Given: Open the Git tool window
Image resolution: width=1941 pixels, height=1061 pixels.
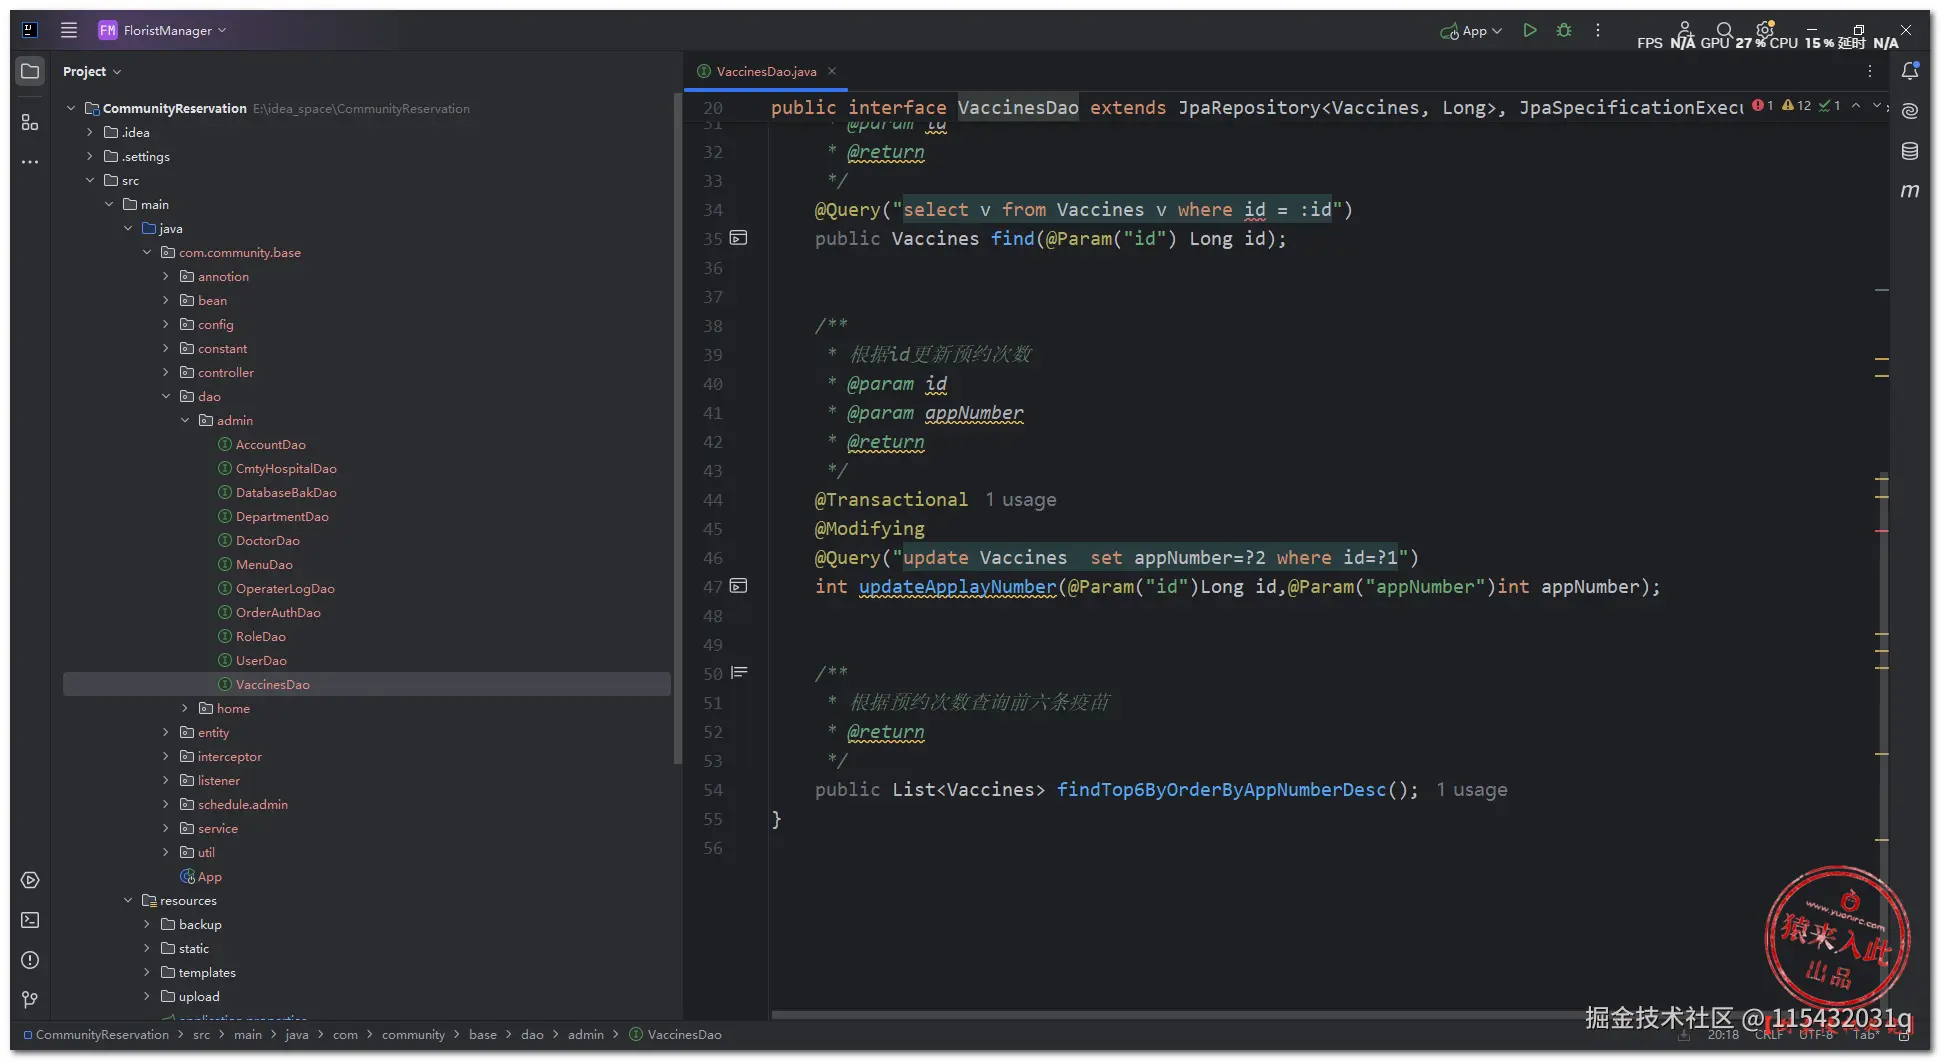Looking at the screenshot, I should point(30,1000).
